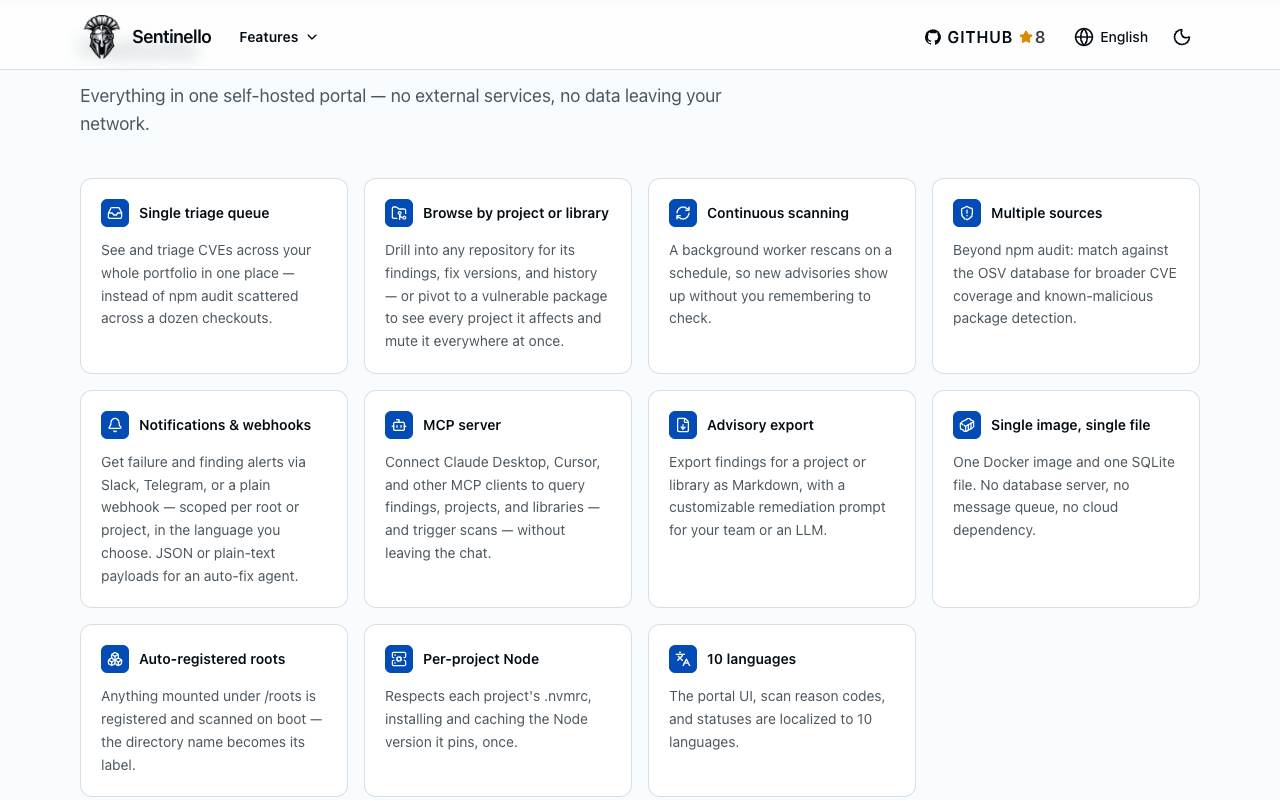The width and height of the screenshot is (1280, 800).
Task: Open the GITHUB repository link
Action: pos(984,37)
